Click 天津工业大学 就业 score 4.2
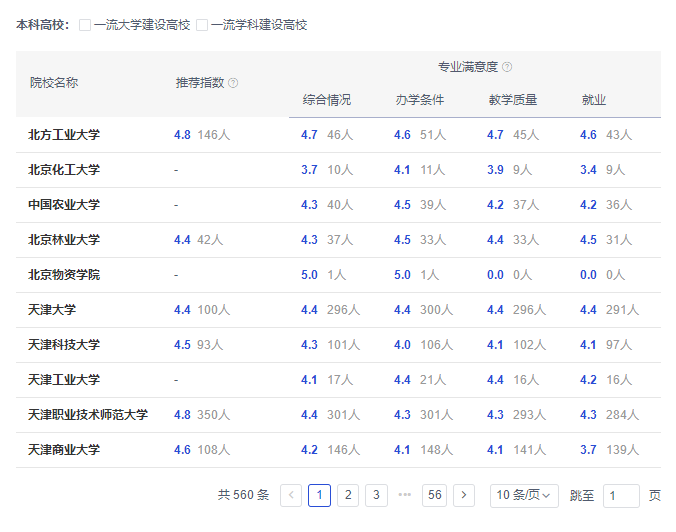The height and width of the screenshot is (532, 676). (x=588, y=380)
